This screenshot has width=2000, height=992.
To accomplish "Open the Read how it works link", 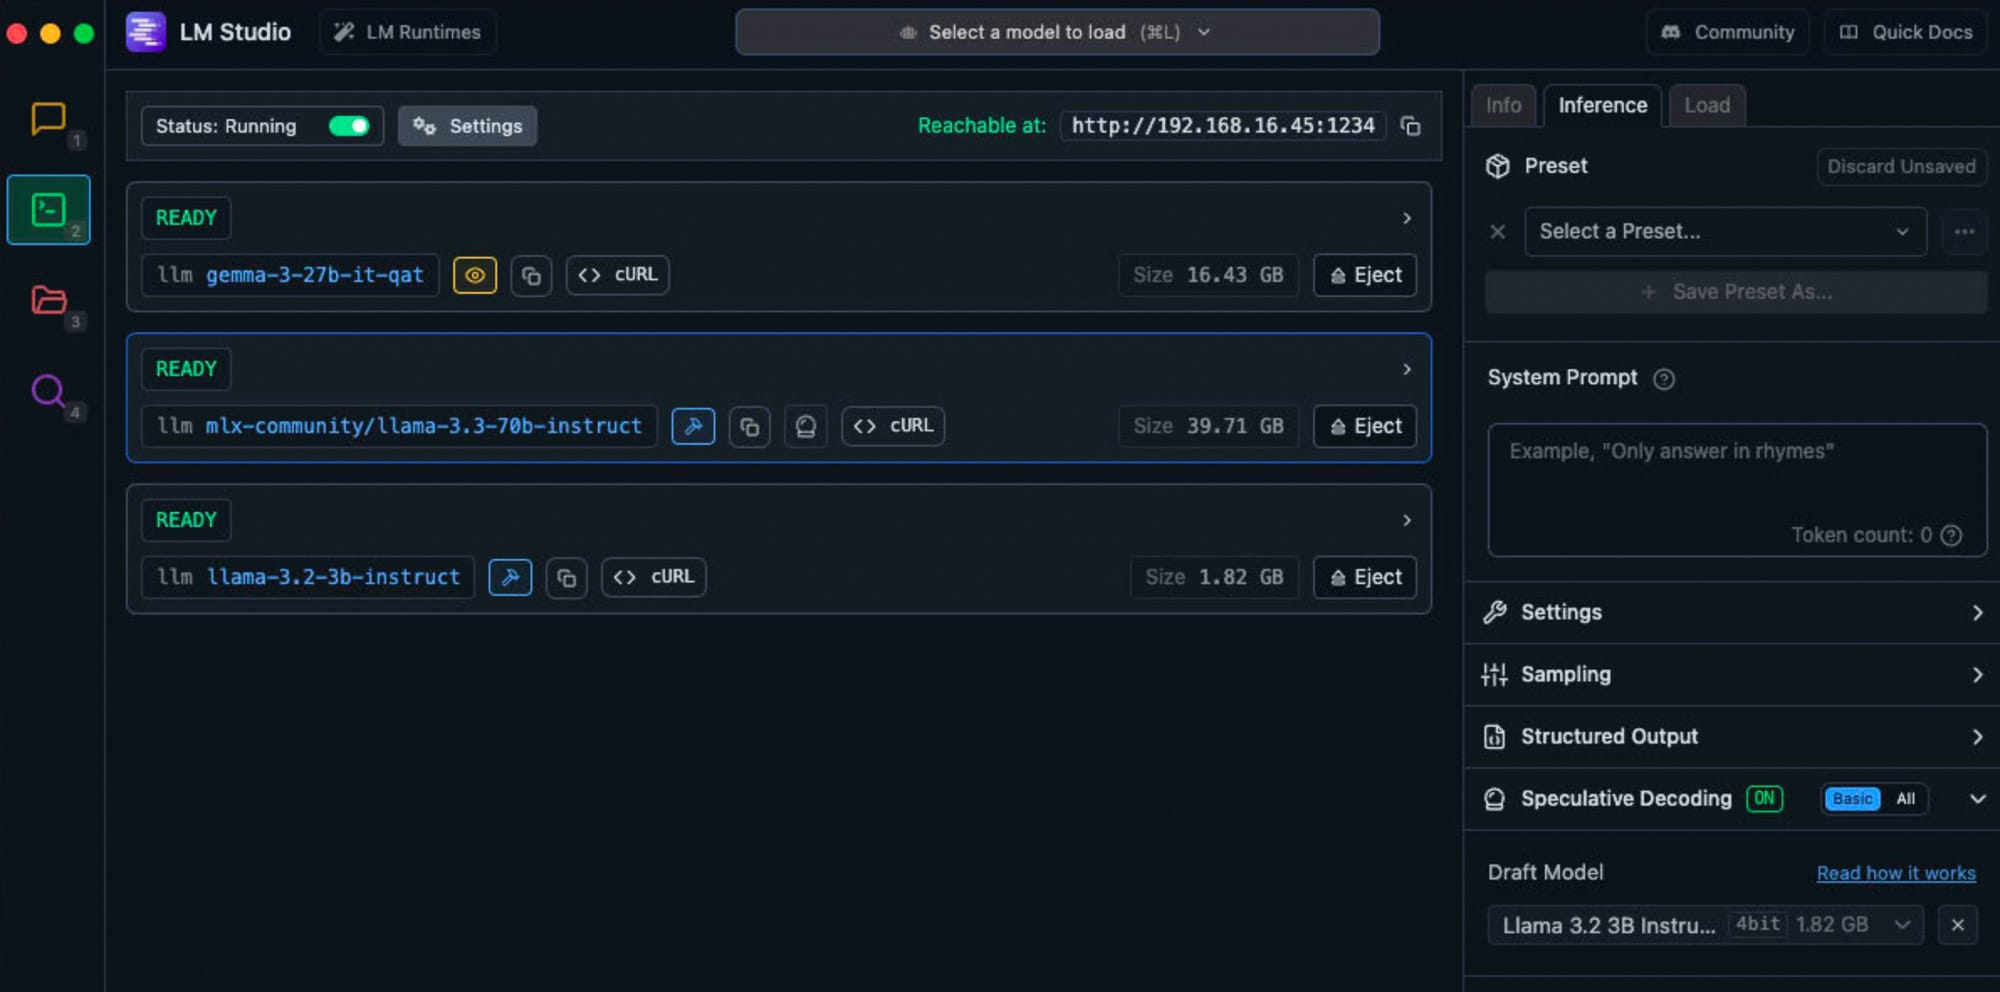I will [1896, 873].
